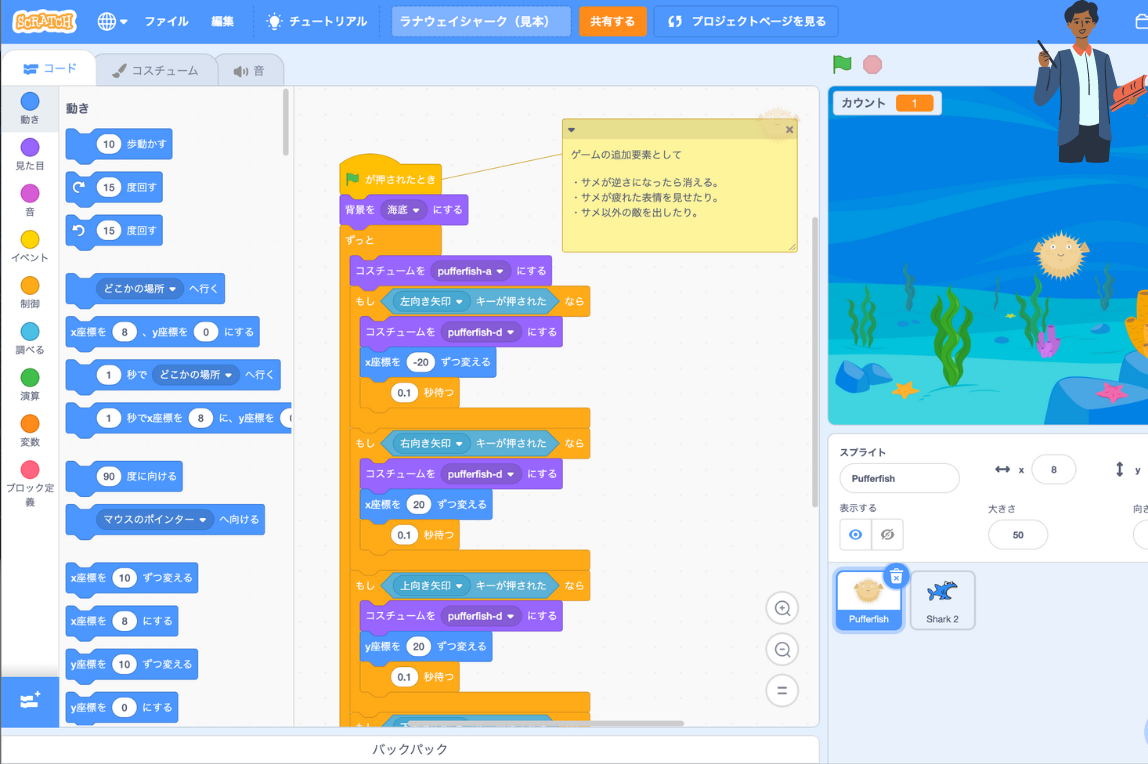Zoom in on the code workspace
The height and width of the screenshot is (764, 1148).
[x=782, y=608]
